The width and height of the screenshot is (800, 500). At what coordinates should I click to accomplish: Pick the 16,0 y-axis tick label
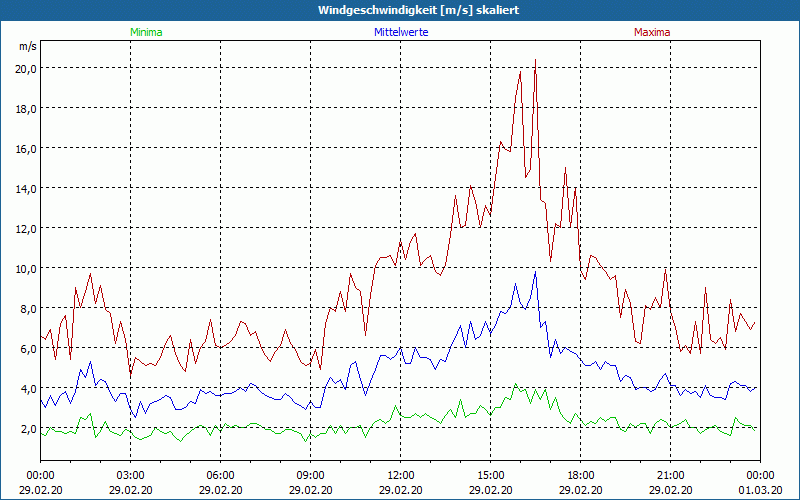[x=25, y=148]
